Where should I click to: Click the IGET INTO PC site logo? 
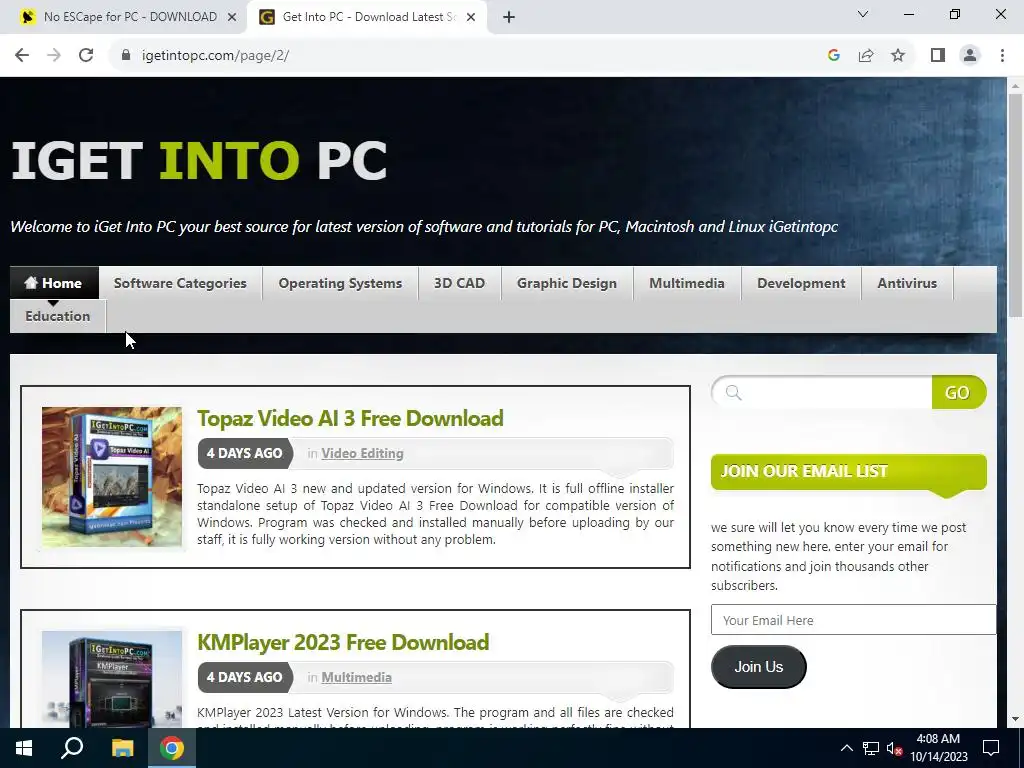pyautogui.click(x=199, y=161)
